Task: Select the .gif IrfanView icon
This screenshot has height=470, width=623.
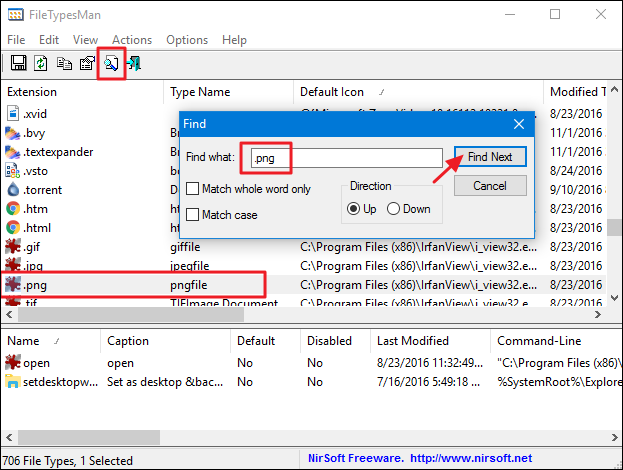Action: pos(13,246)
